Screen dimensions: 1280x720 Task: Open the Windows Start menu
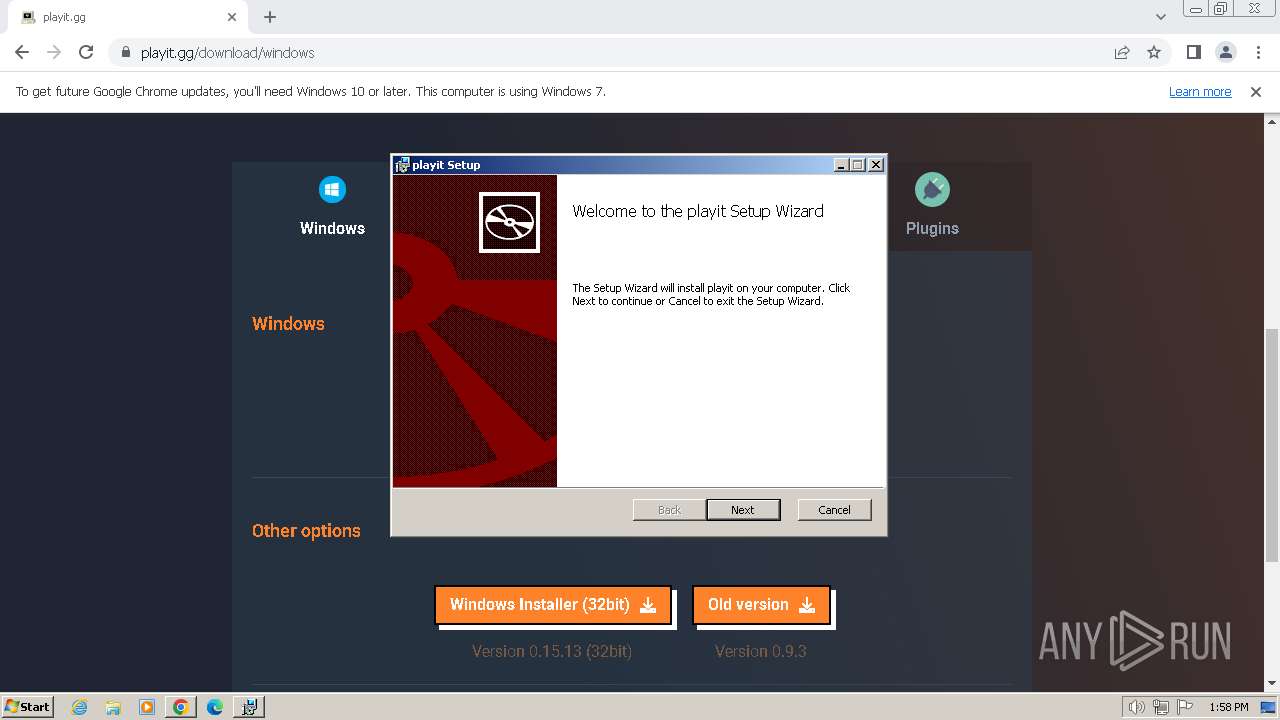tap(27, 707)
